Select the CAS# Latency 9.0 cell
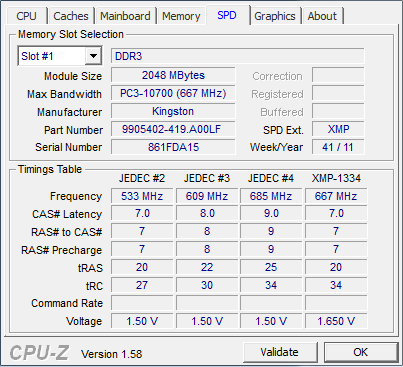The width and height of the screenshot is (403, 367). tap(271, 213)
